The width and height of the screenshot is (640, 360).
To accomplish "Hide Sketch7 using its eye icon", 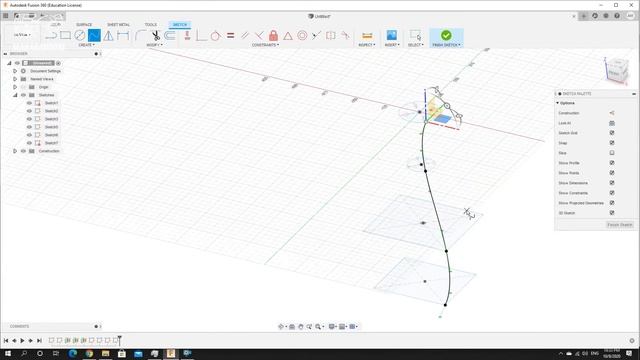I will click(29, 143).
